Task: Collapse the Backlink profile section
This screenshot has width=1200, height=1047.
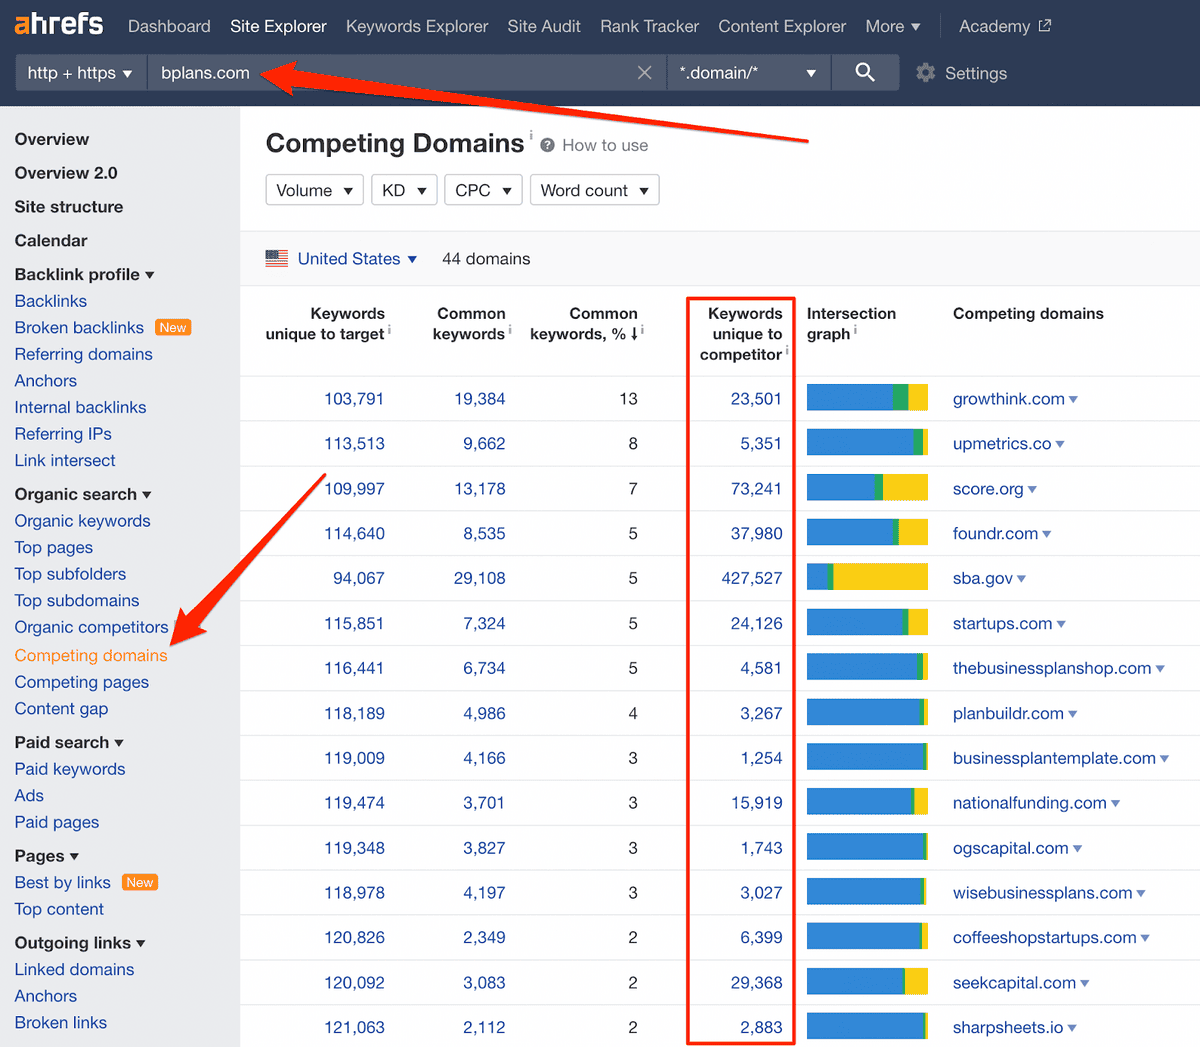Action: pos(85,274)
